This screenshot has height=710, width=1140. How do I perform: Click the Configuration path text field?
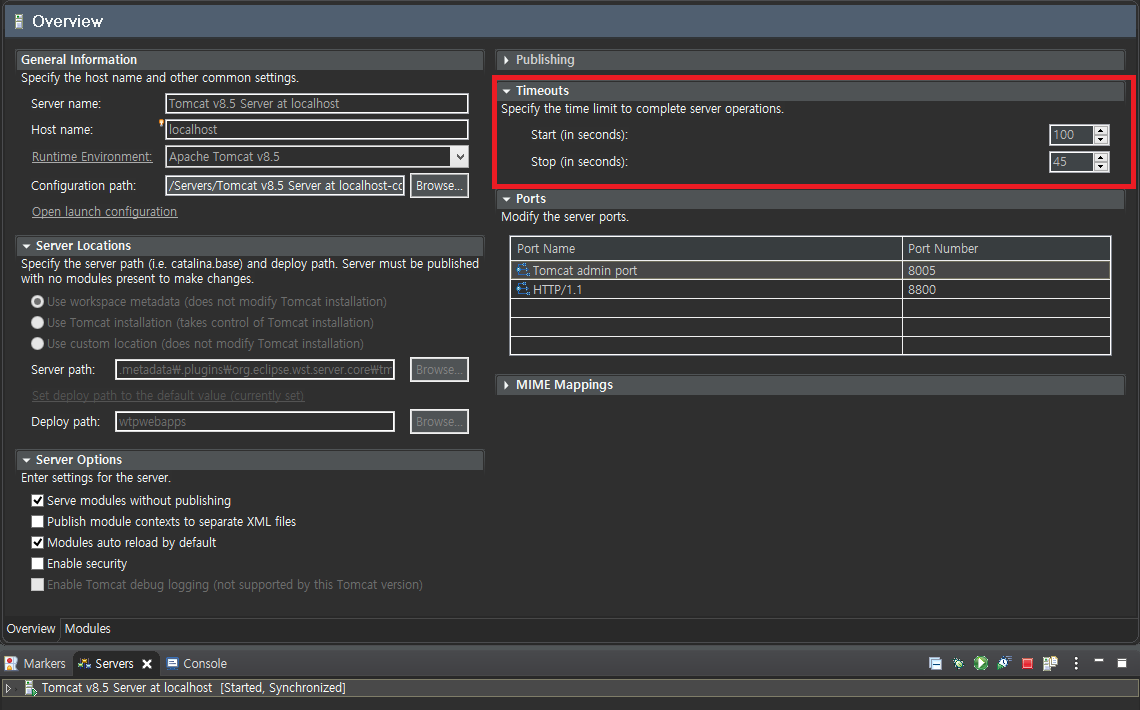[x=285, y=185]
